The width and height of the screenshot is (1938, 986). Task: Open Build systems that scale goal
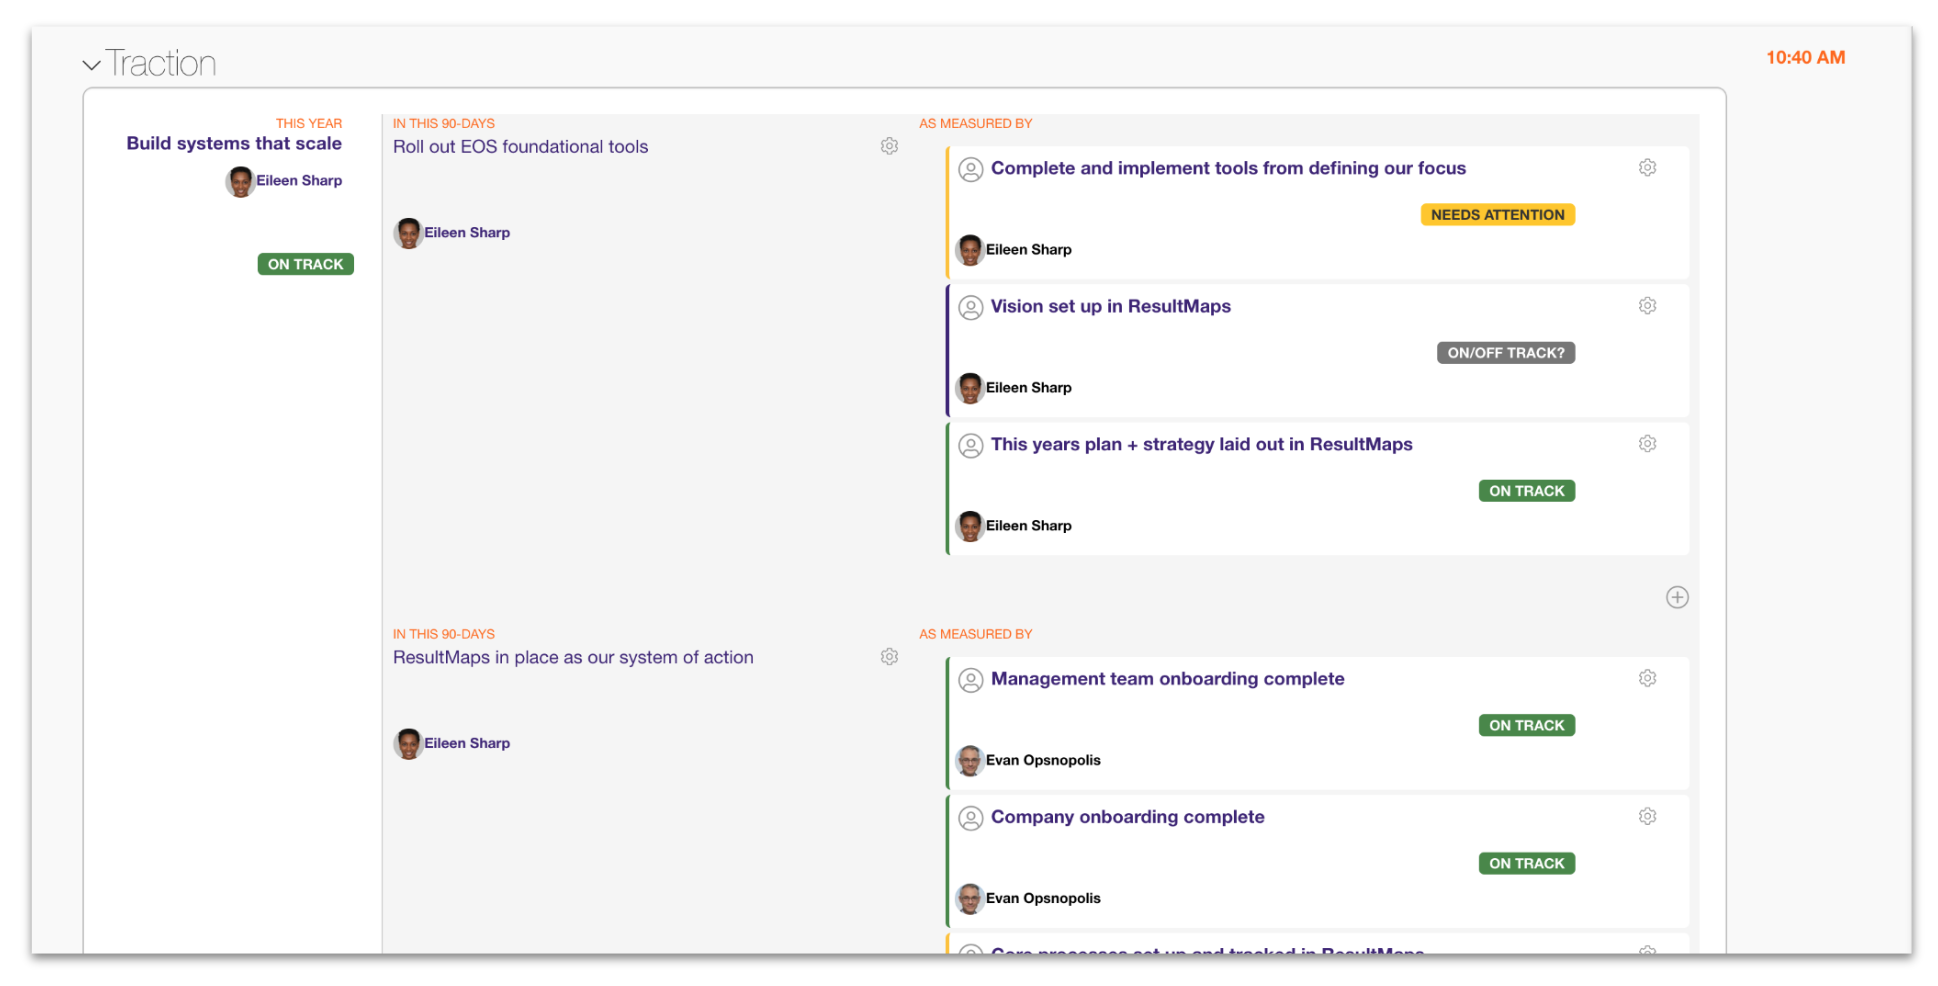coord(234,143)
